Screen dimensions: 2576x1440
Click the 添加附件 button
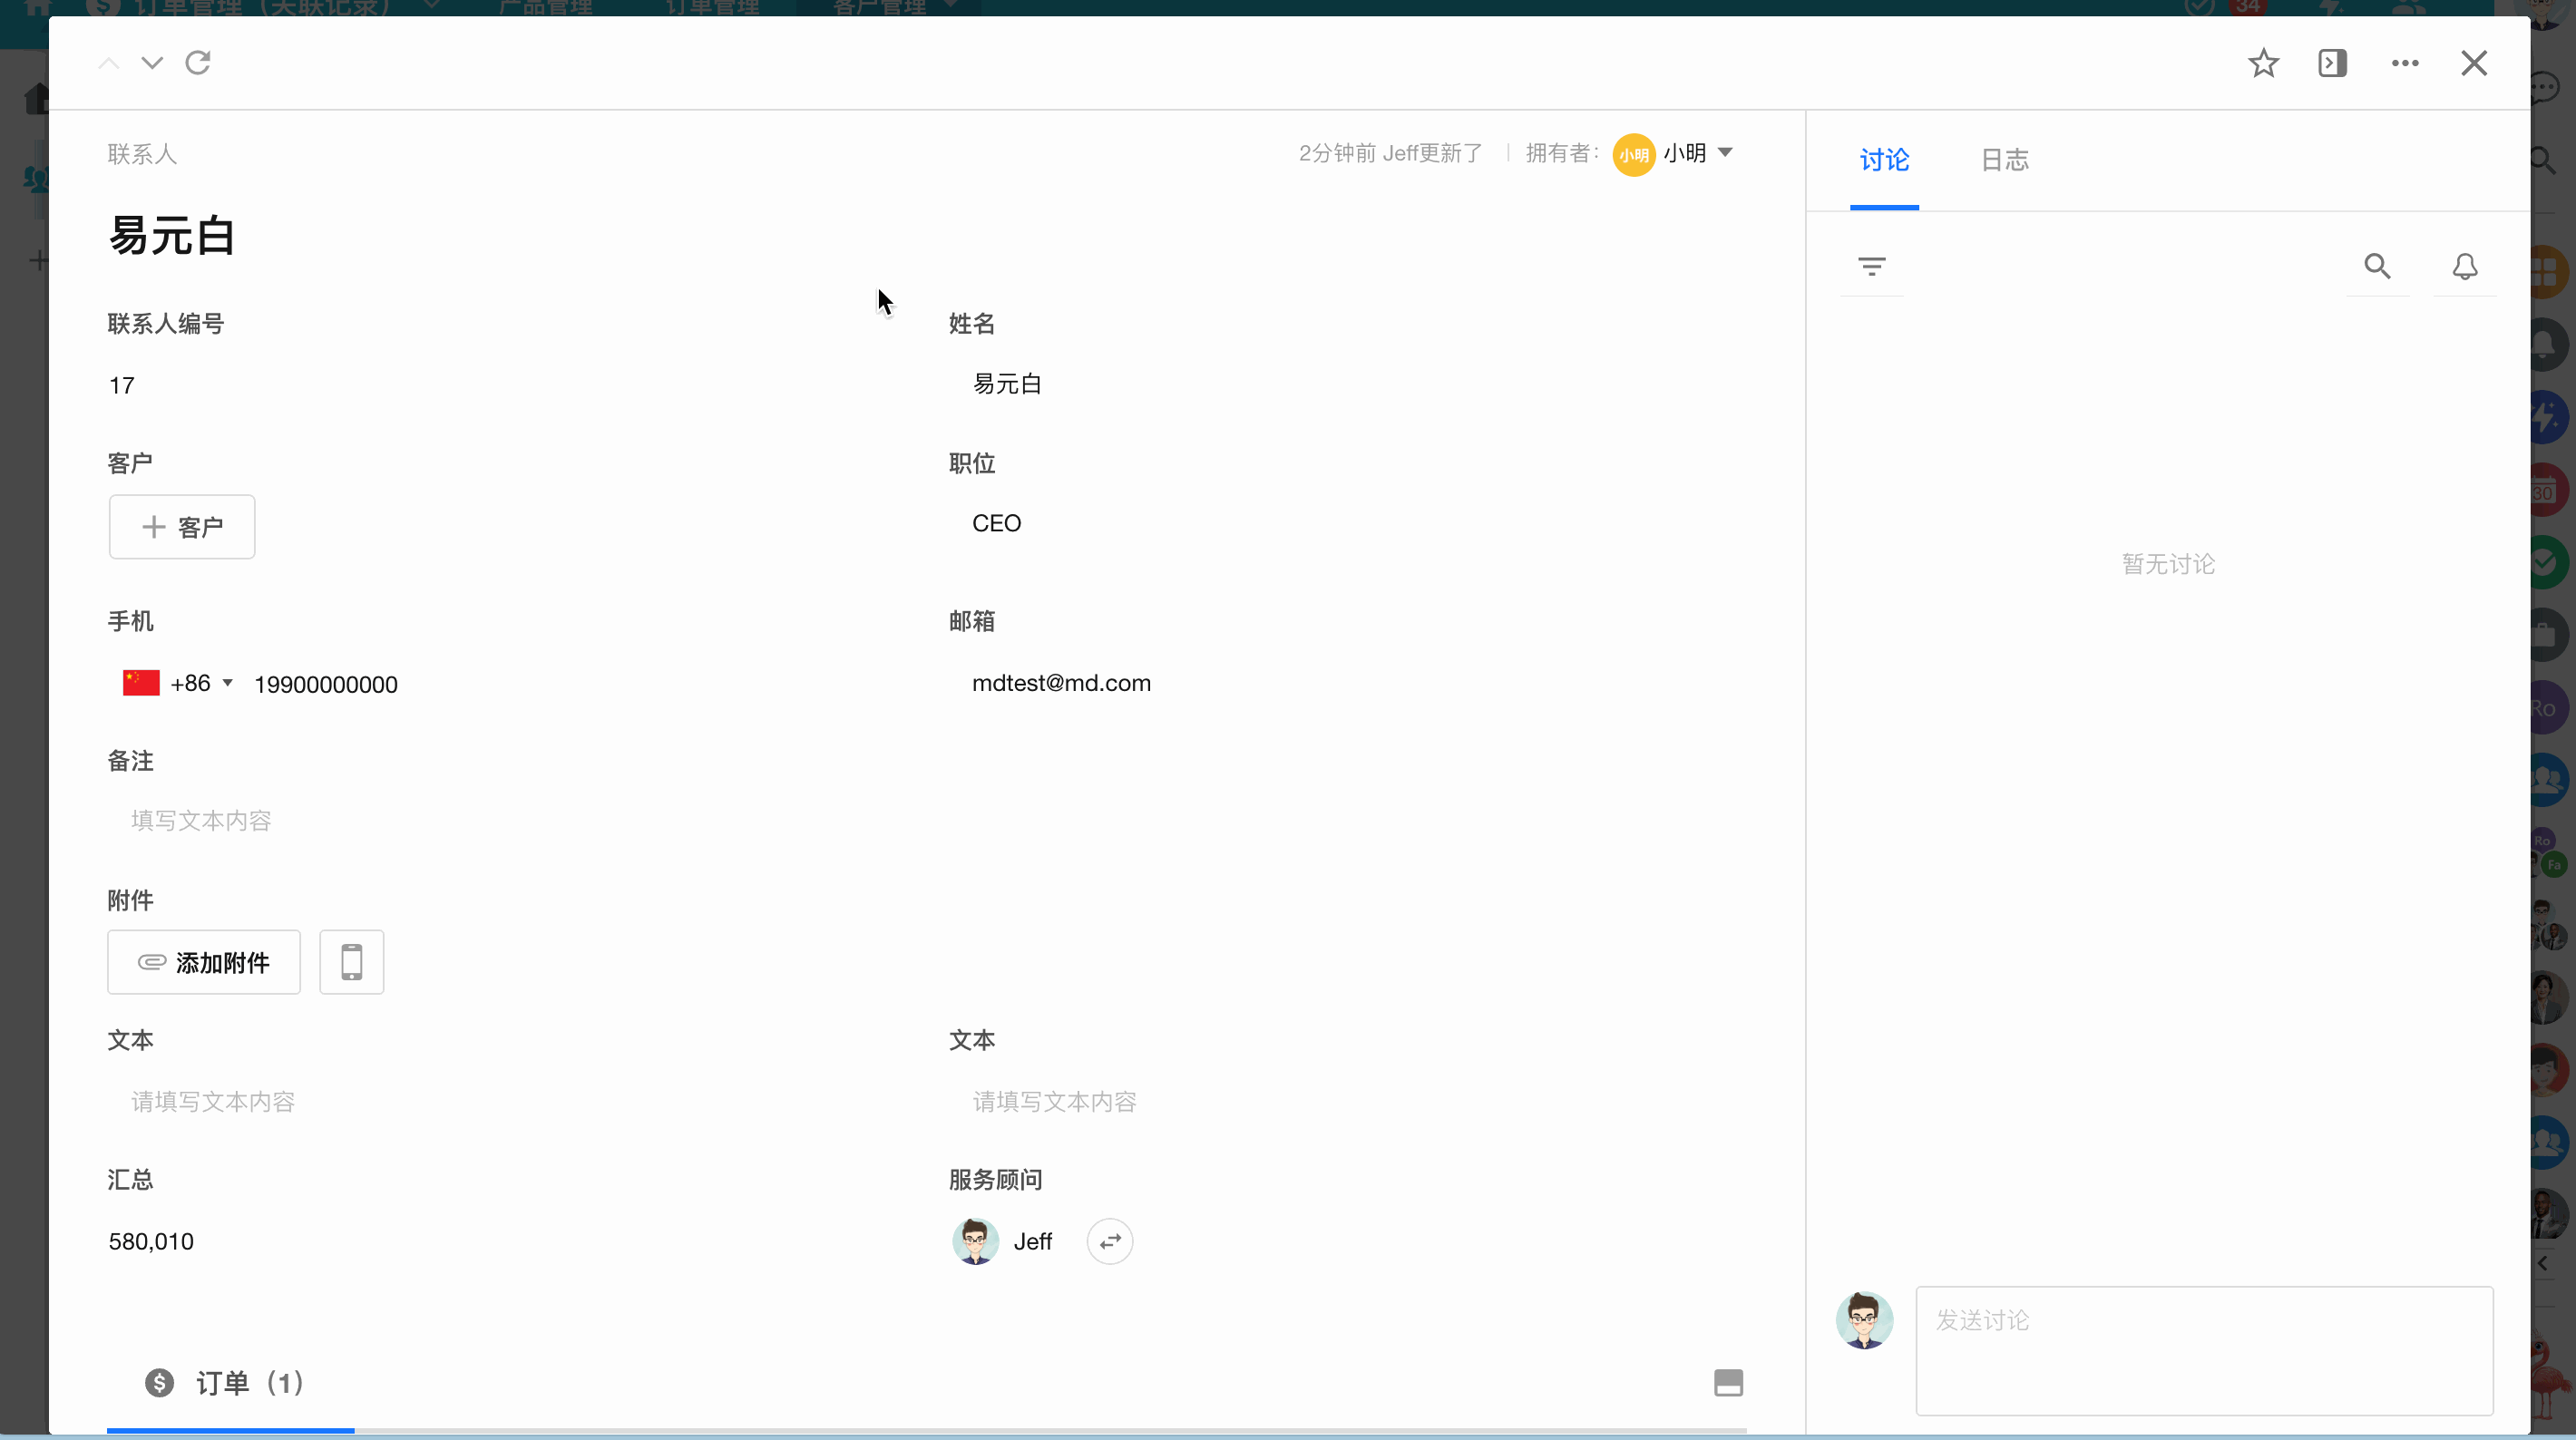[204, 962]
